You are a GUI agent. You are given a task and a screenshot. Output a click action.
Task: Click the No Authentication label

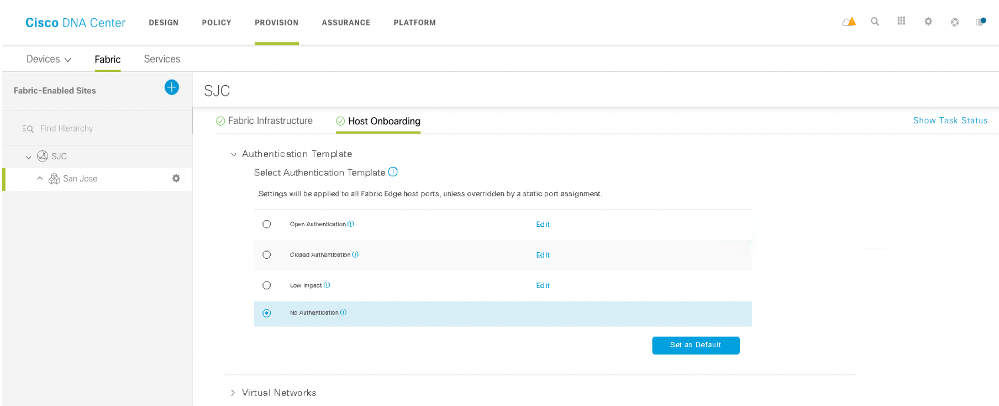(x=314, y=313)
